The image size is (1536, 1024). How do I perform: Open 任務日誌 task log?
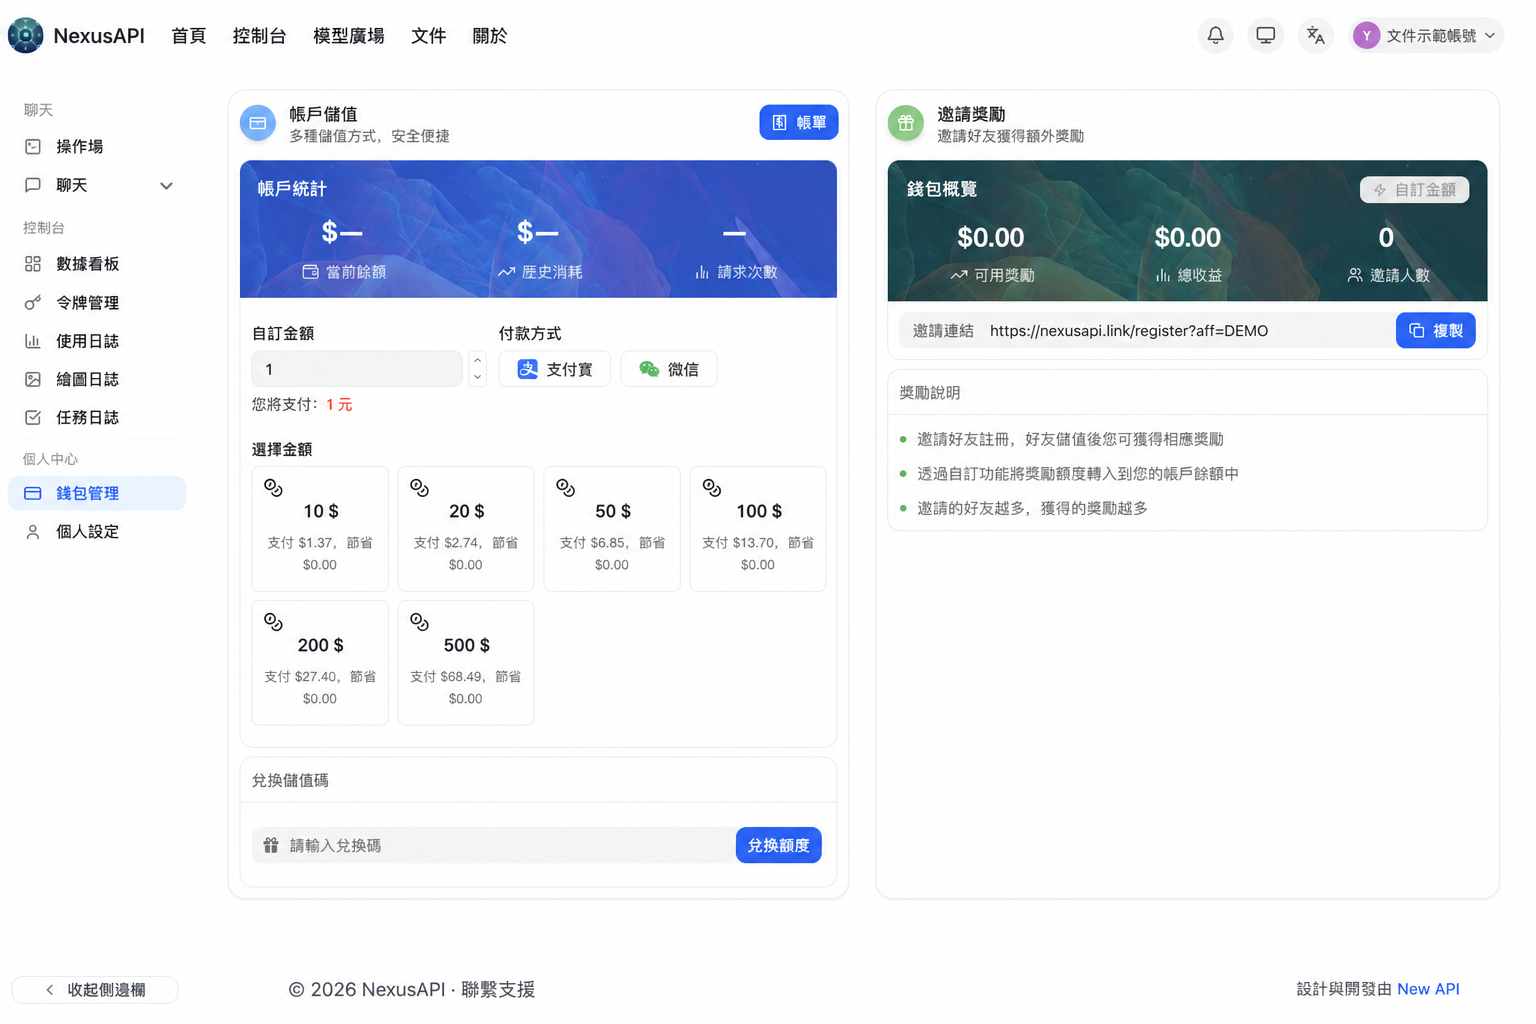coord(97,418)
